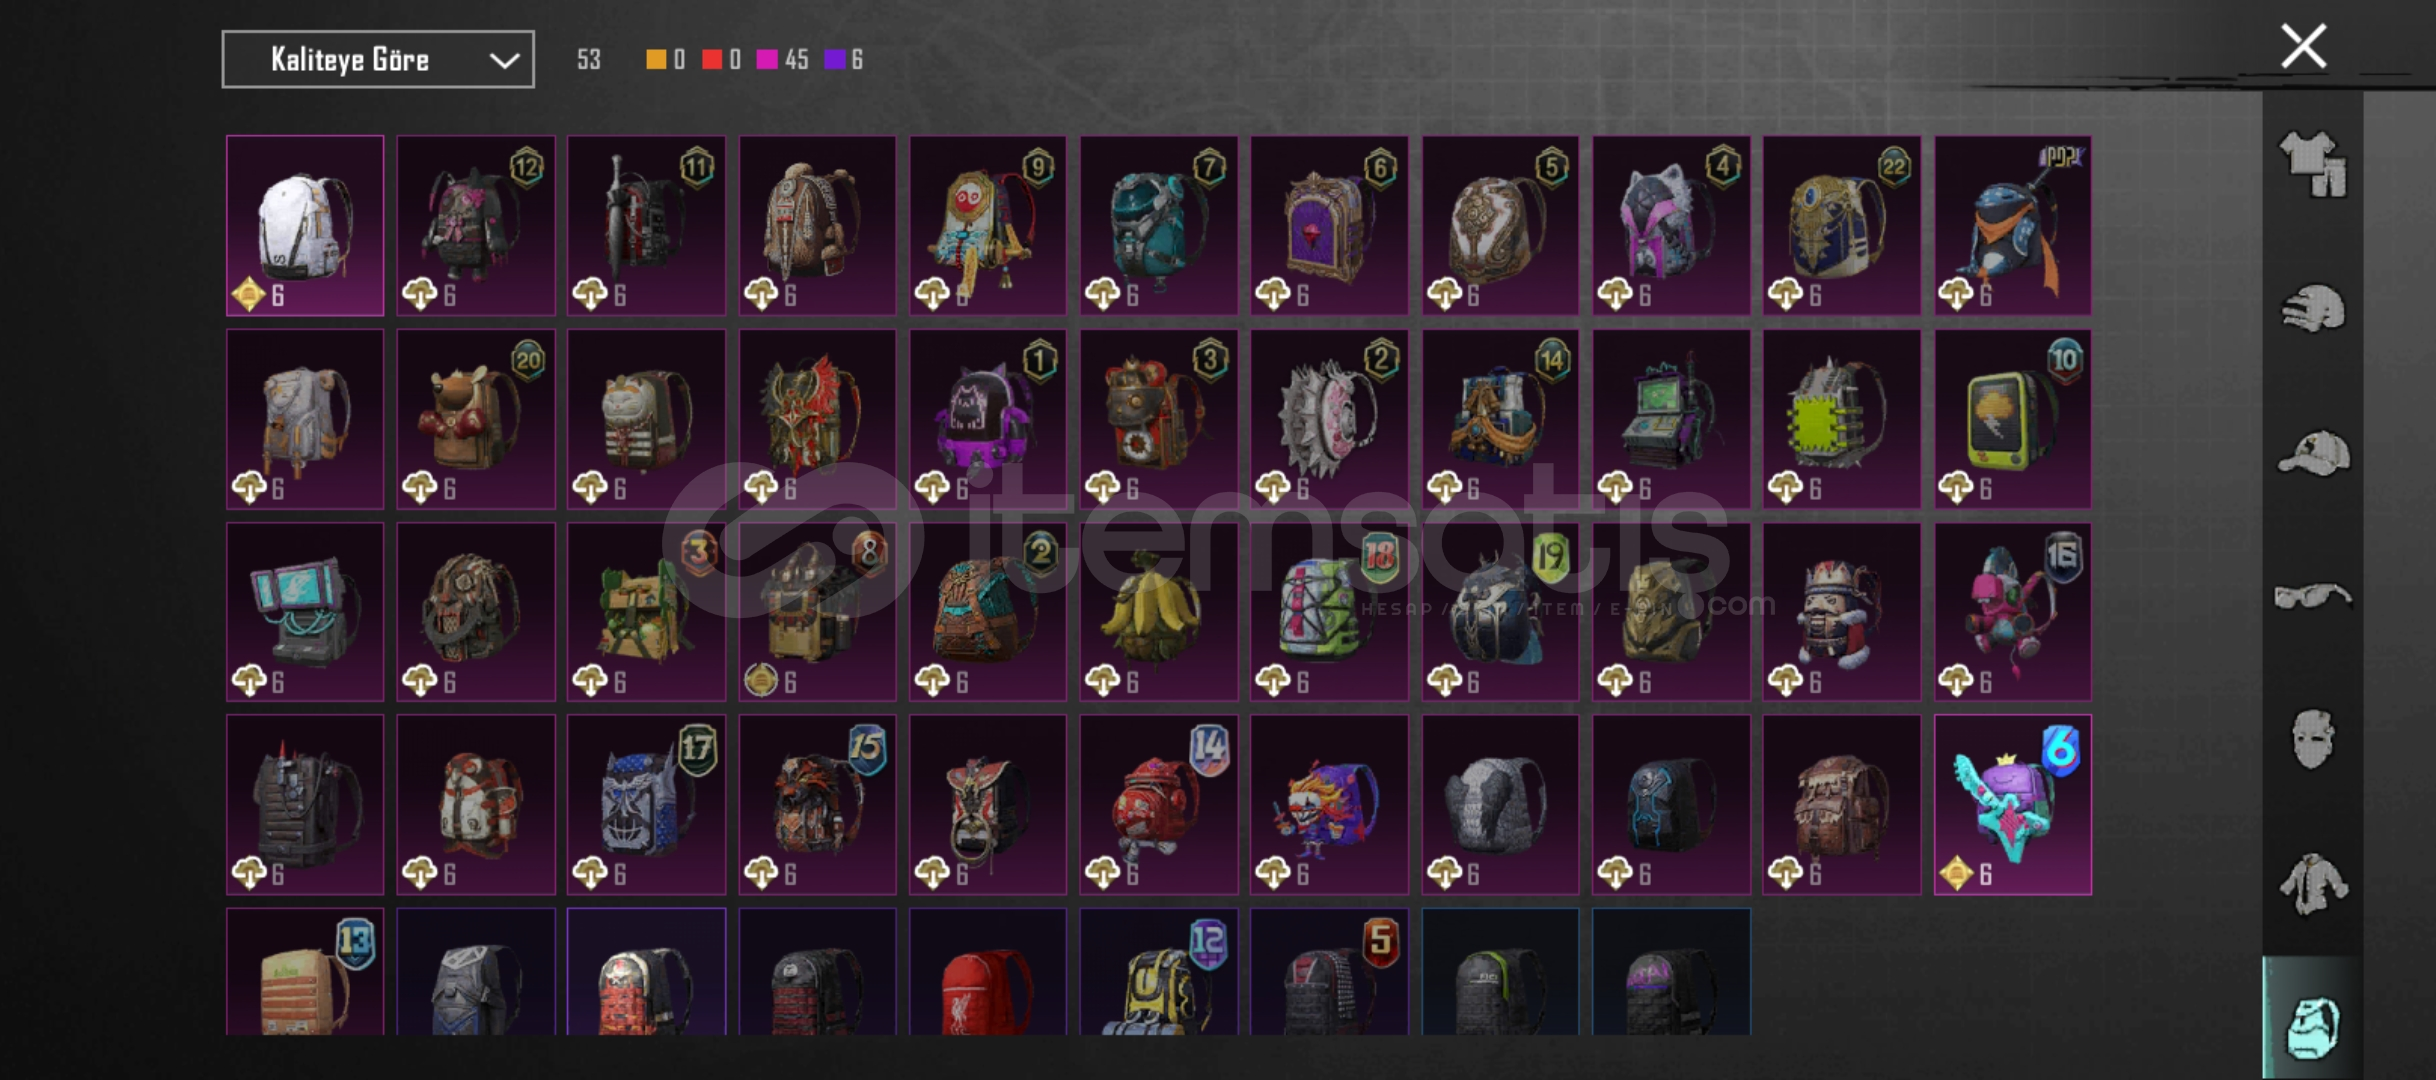Open the outfits category icon in sidebar

pos(2313,165)
